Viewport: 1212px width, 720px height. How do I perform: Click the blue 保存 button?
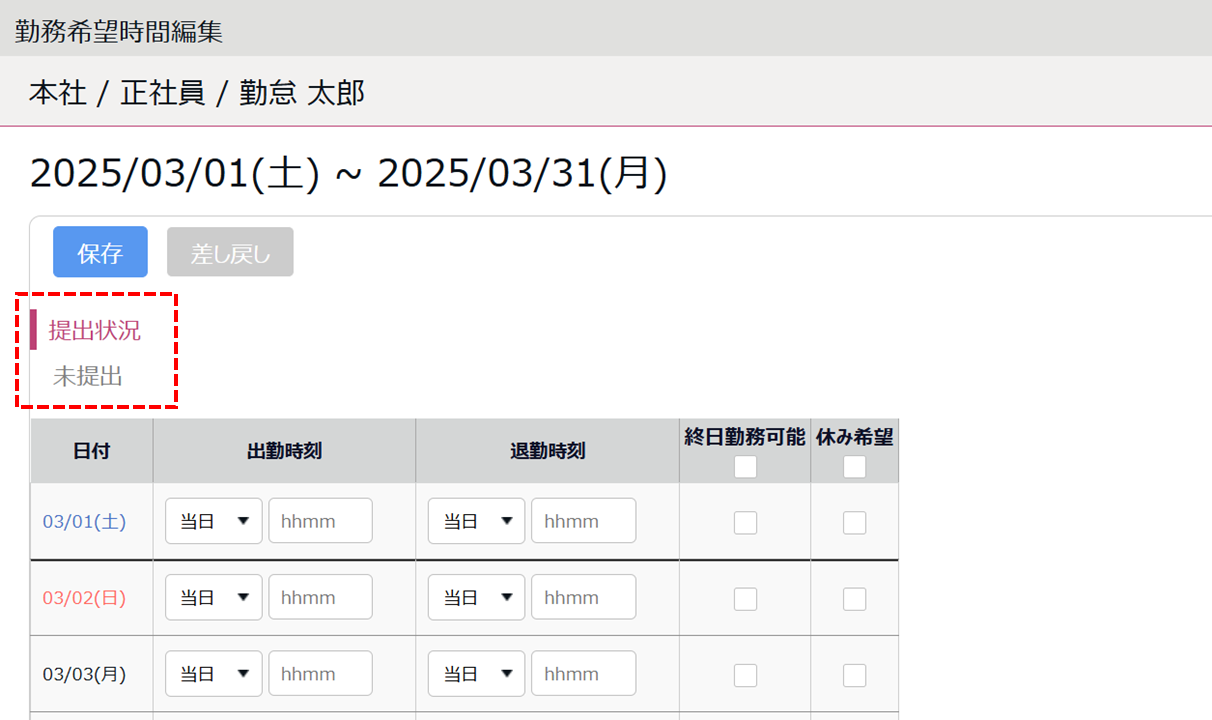[100, 252]
